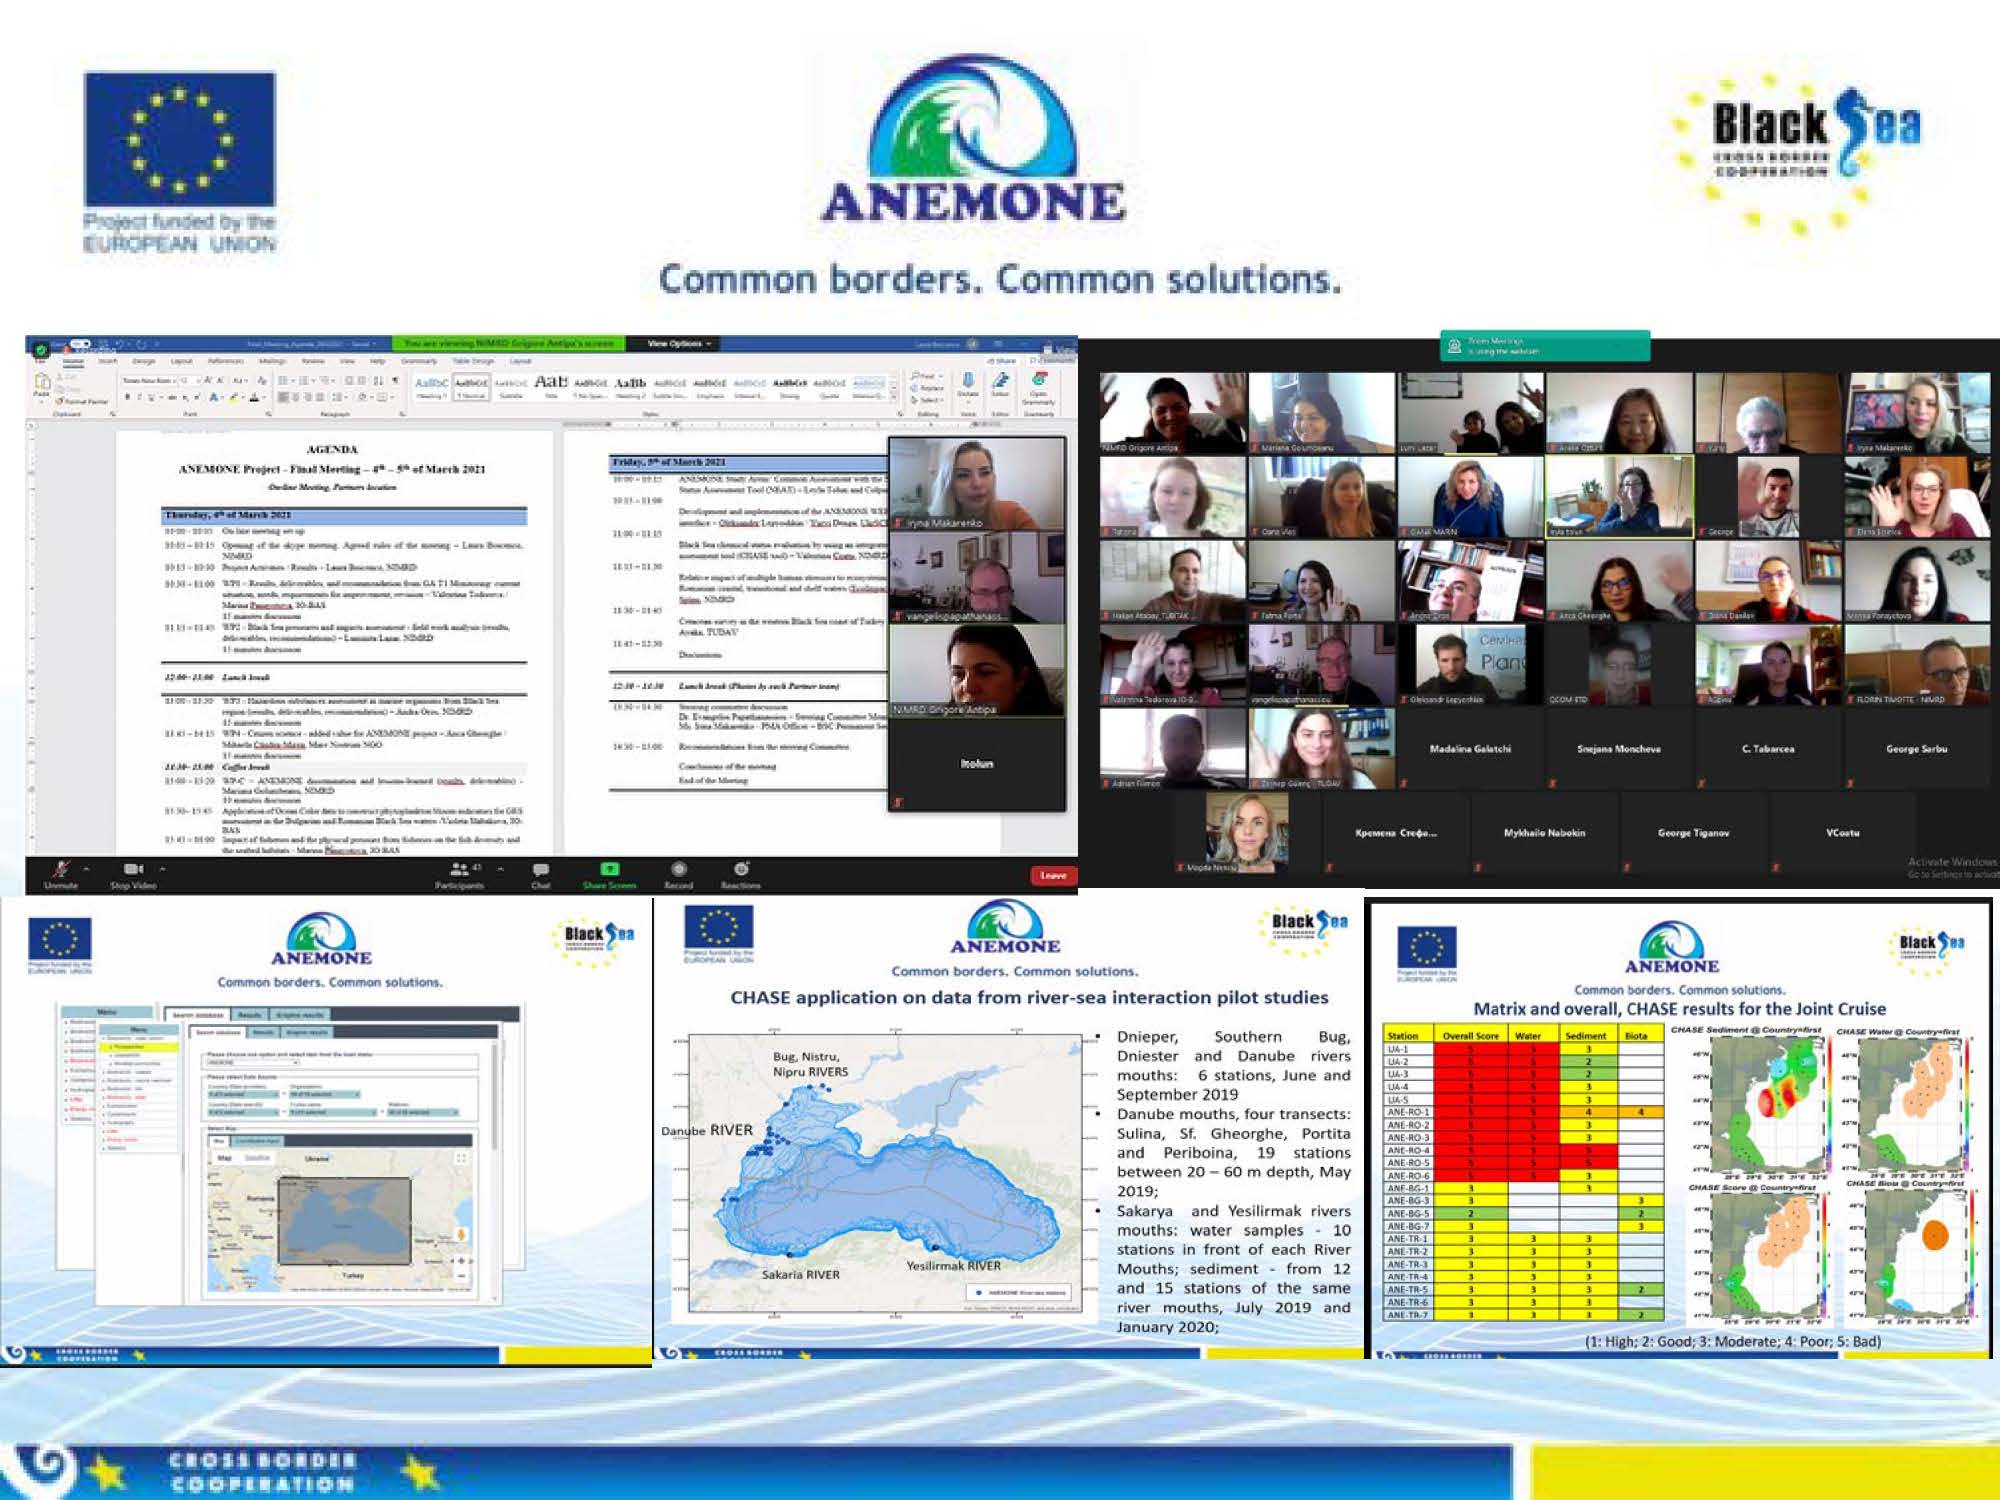Open the Find dropdown in Word Editing group
Screen dimensions: 2000x1500
click(927, 376)
